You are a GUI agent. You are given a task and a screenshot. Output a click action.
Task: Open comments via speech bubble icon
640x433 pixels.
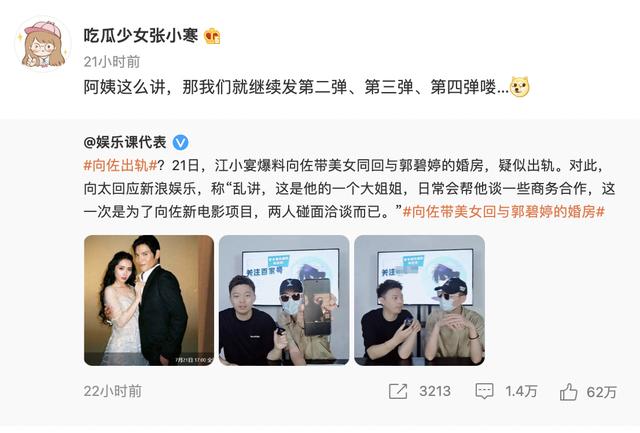[x=484, y=391]
